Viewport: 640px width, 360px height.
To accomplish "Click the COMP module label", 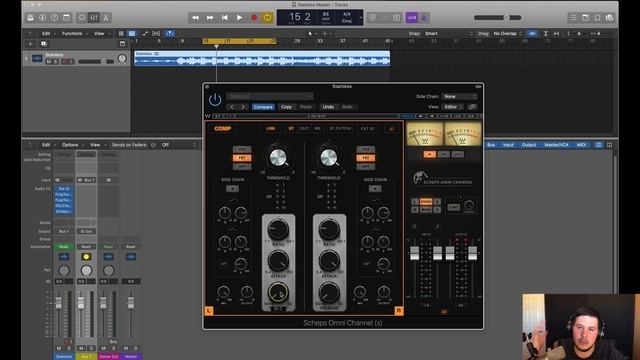I will coord(222,129).
